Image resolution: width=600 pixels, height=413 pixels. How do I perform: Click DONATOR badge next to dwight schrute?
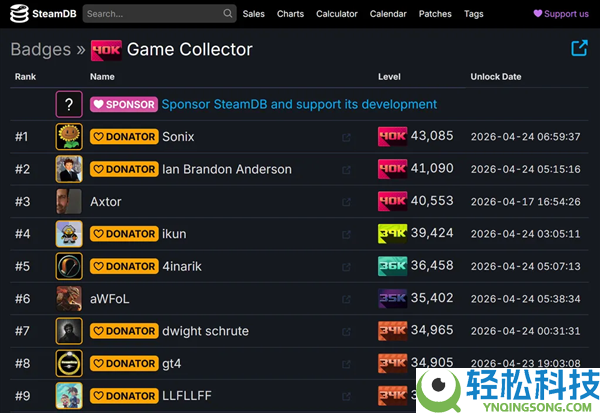124,331
